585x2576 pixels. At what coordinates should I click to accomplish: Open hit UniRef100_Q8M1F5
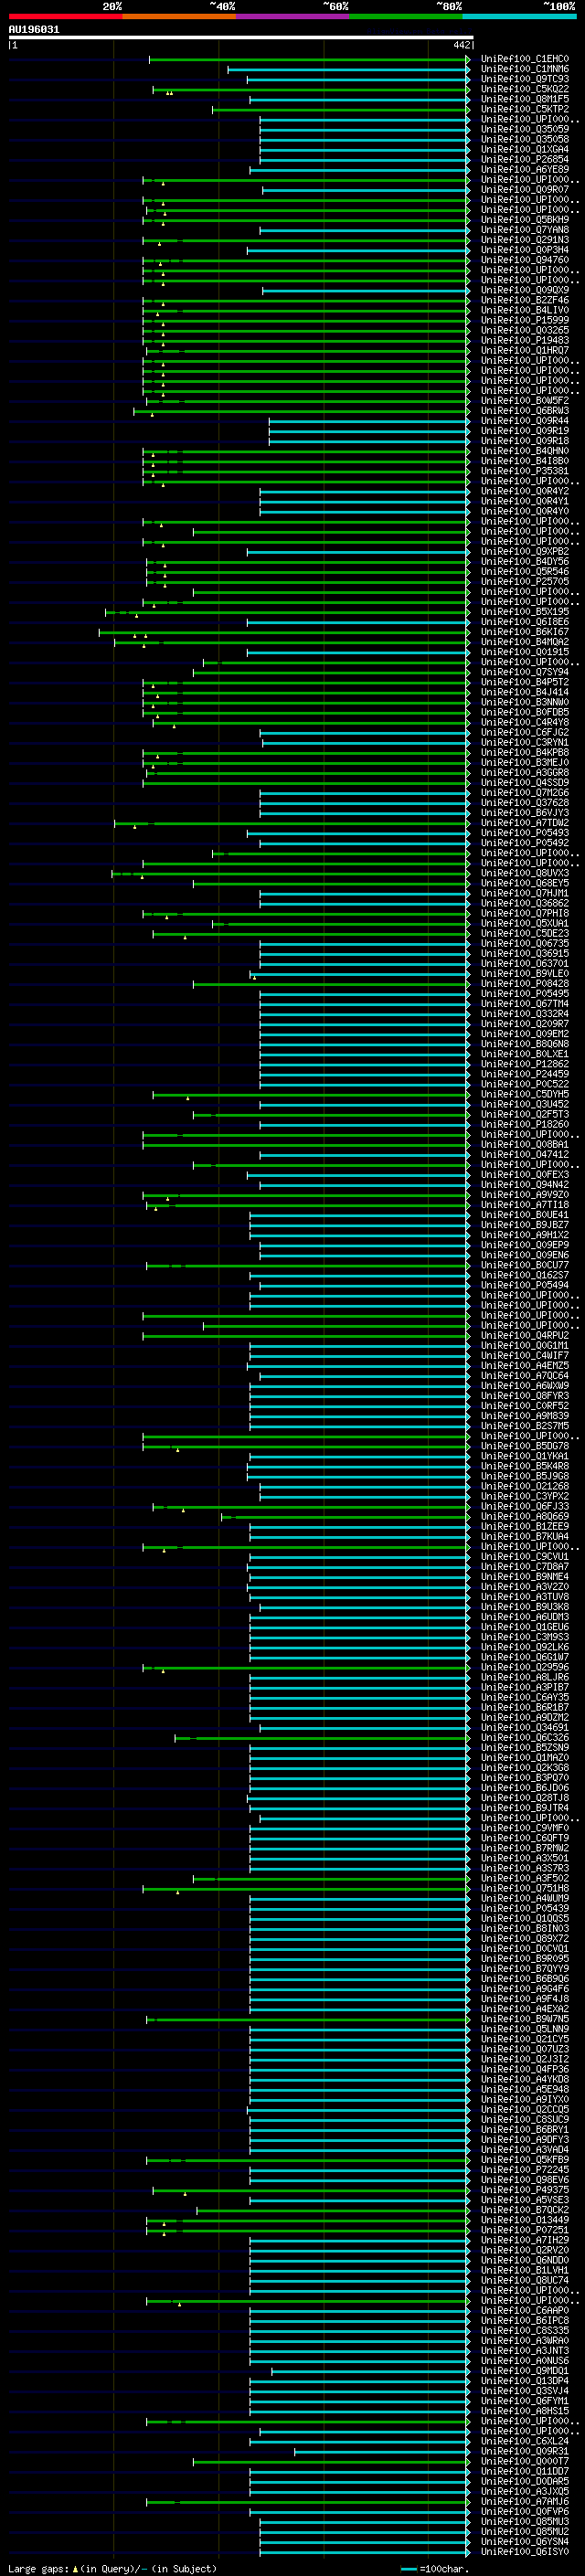click(x=524, y=99)
